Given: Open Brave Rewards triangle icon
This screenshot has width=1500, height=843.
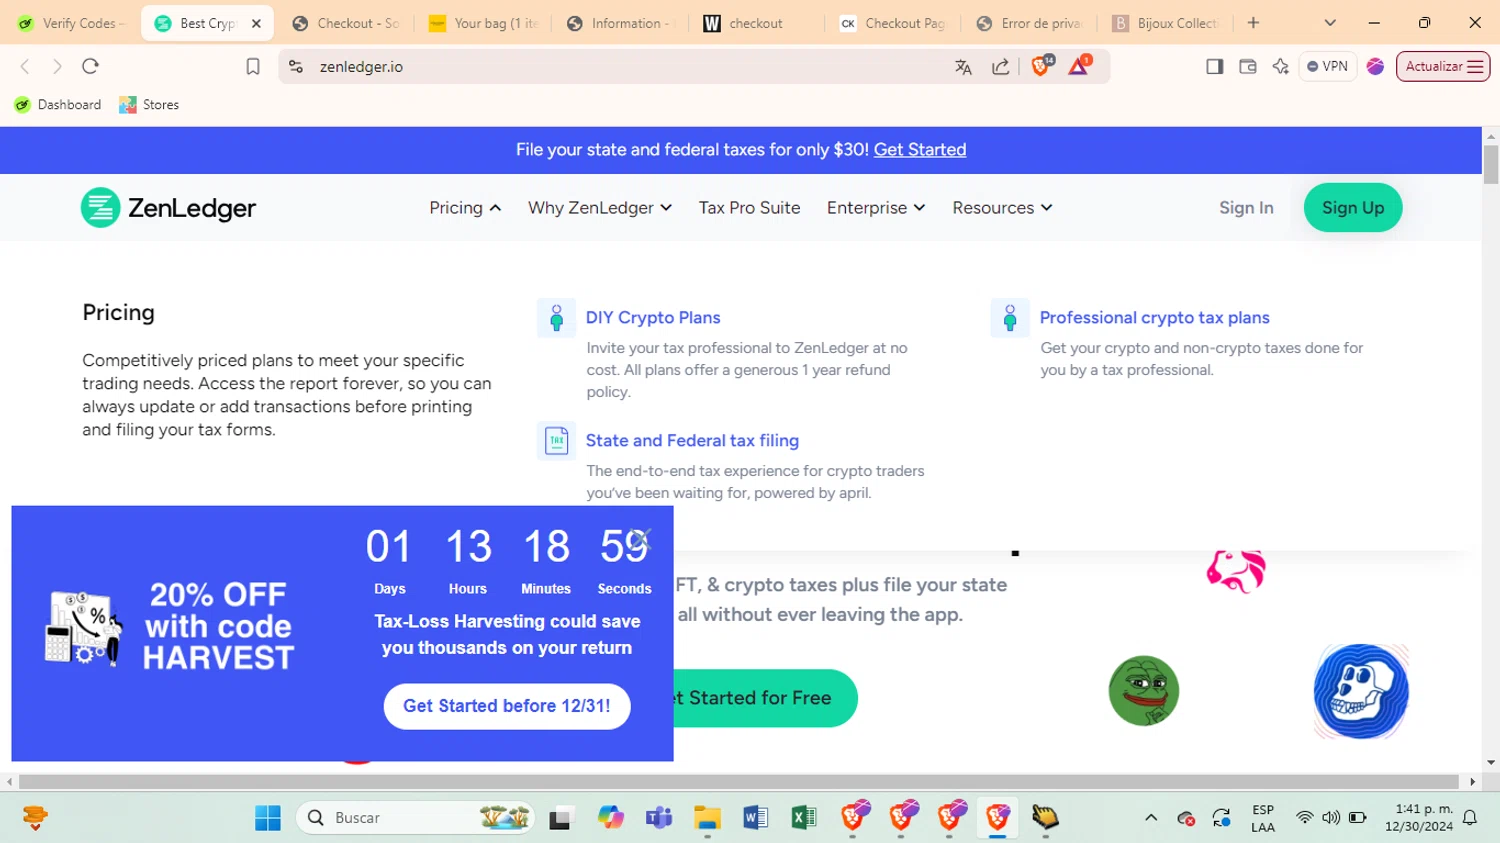Looking at the screenshot, I should [1079, 66].
